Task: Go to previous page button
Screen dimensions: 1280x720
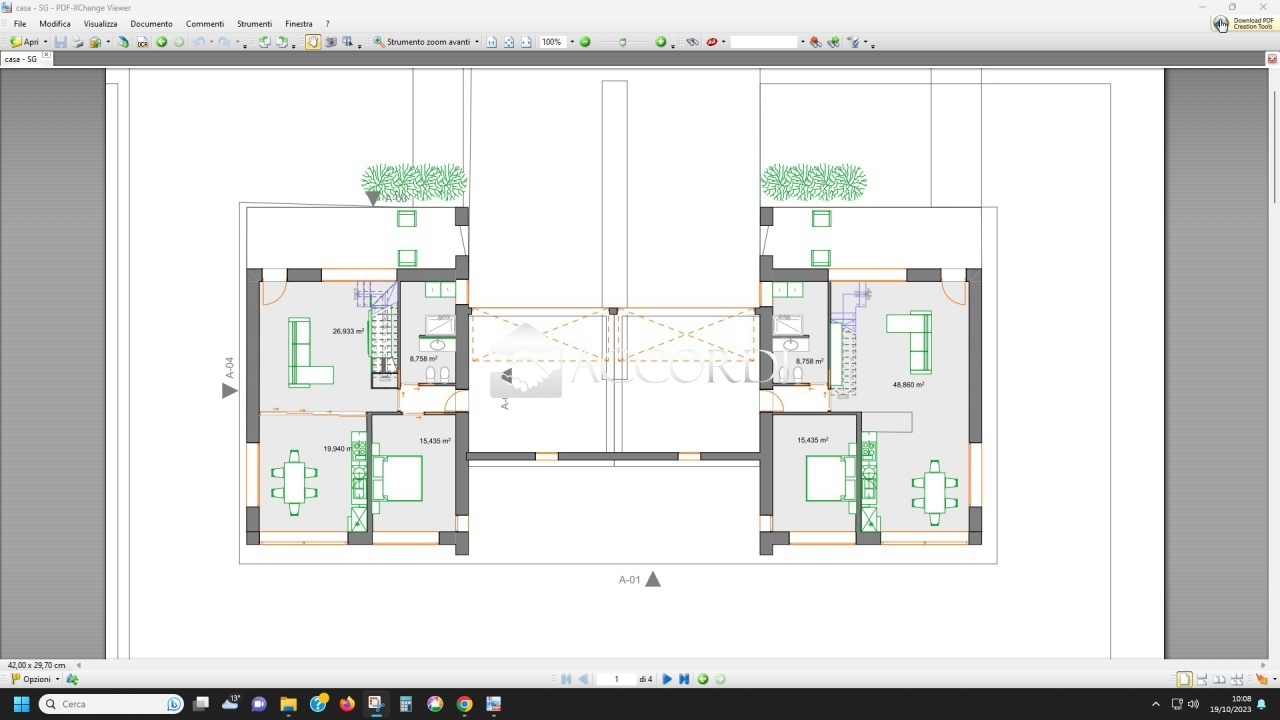Action: (583, 679)
